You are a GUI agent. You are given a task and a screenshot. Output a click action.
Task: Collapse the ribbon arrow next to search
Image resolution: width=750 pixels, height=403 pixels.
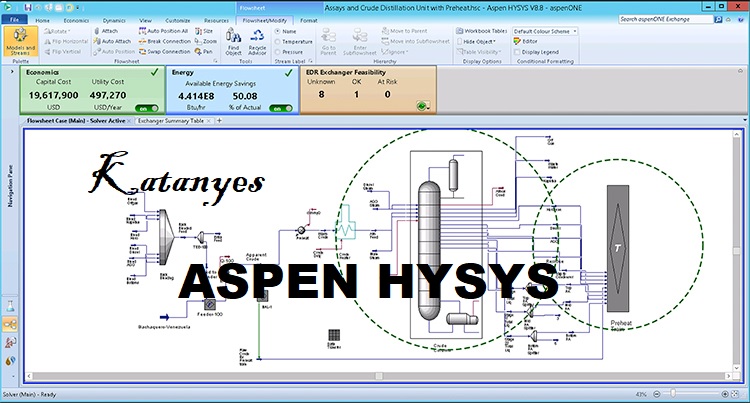click(728, 19)
